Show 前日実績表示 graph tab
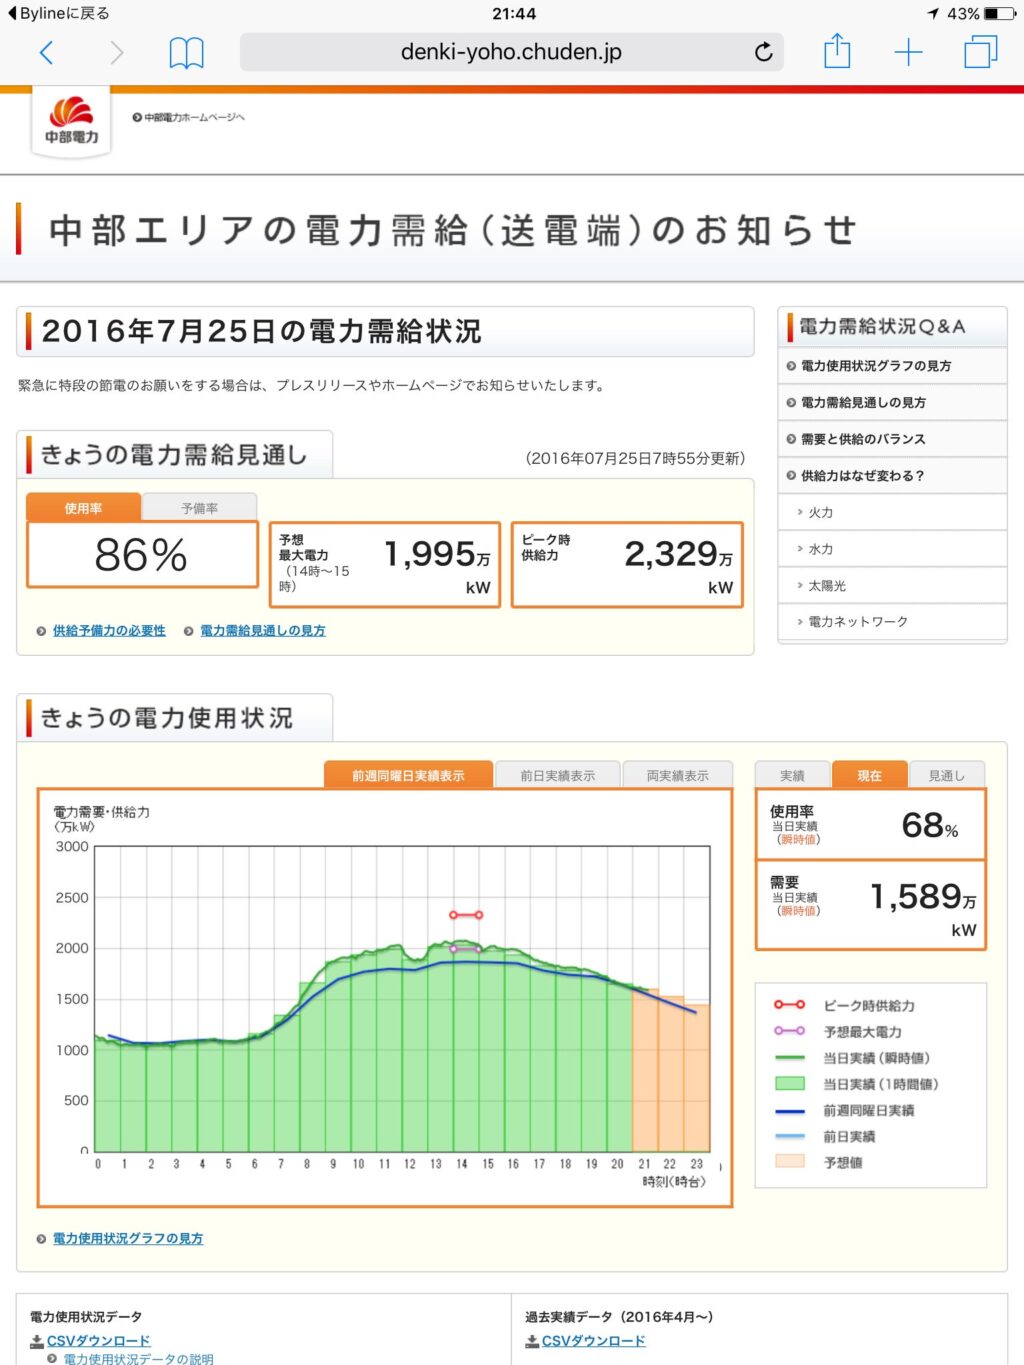Viewport: 1024px width, 1365px height. (x=557, y=775)
